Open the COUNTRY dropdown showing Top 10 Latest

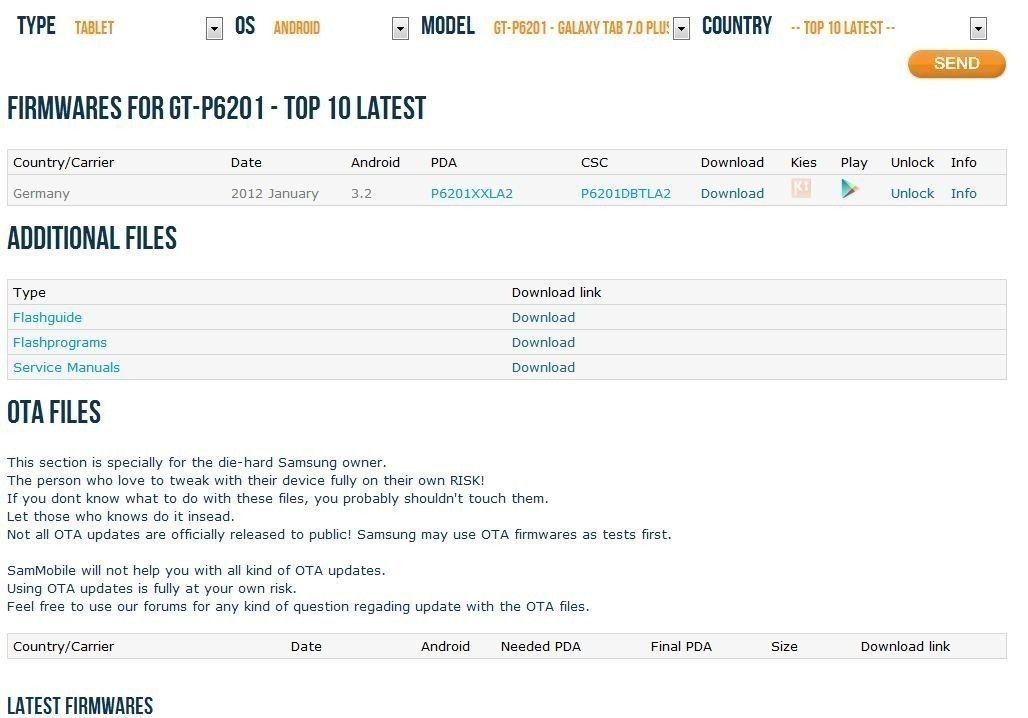978,28
